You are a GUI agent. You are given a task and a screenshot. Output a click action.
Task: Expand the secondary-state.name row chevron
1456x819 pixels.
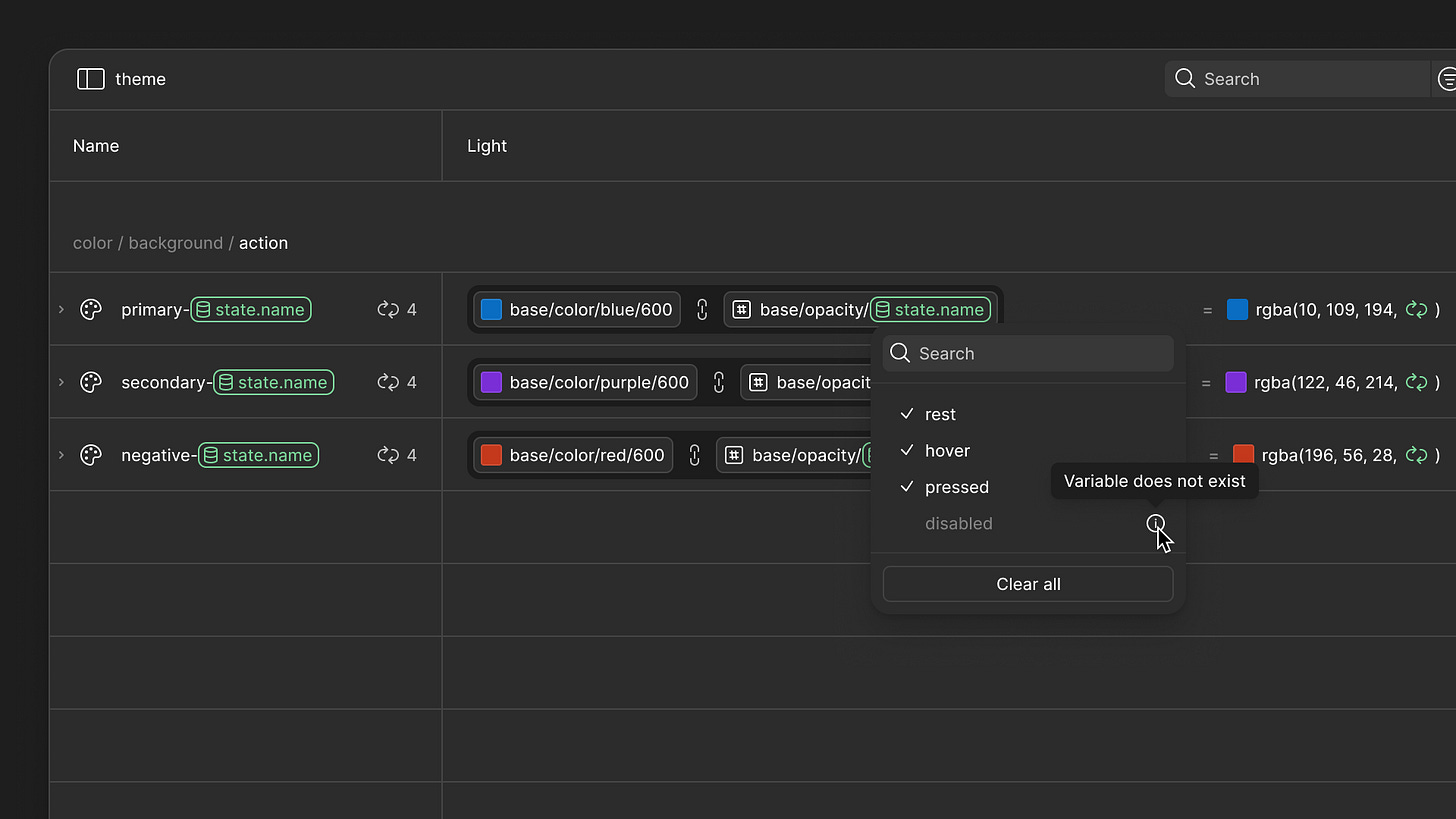click(61, 382)
